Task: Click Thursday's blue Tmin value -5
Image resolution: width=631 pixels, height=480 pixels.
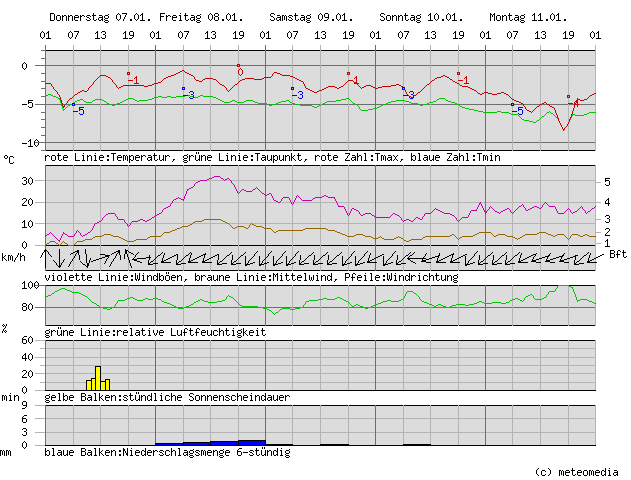Action: (79, 110)
